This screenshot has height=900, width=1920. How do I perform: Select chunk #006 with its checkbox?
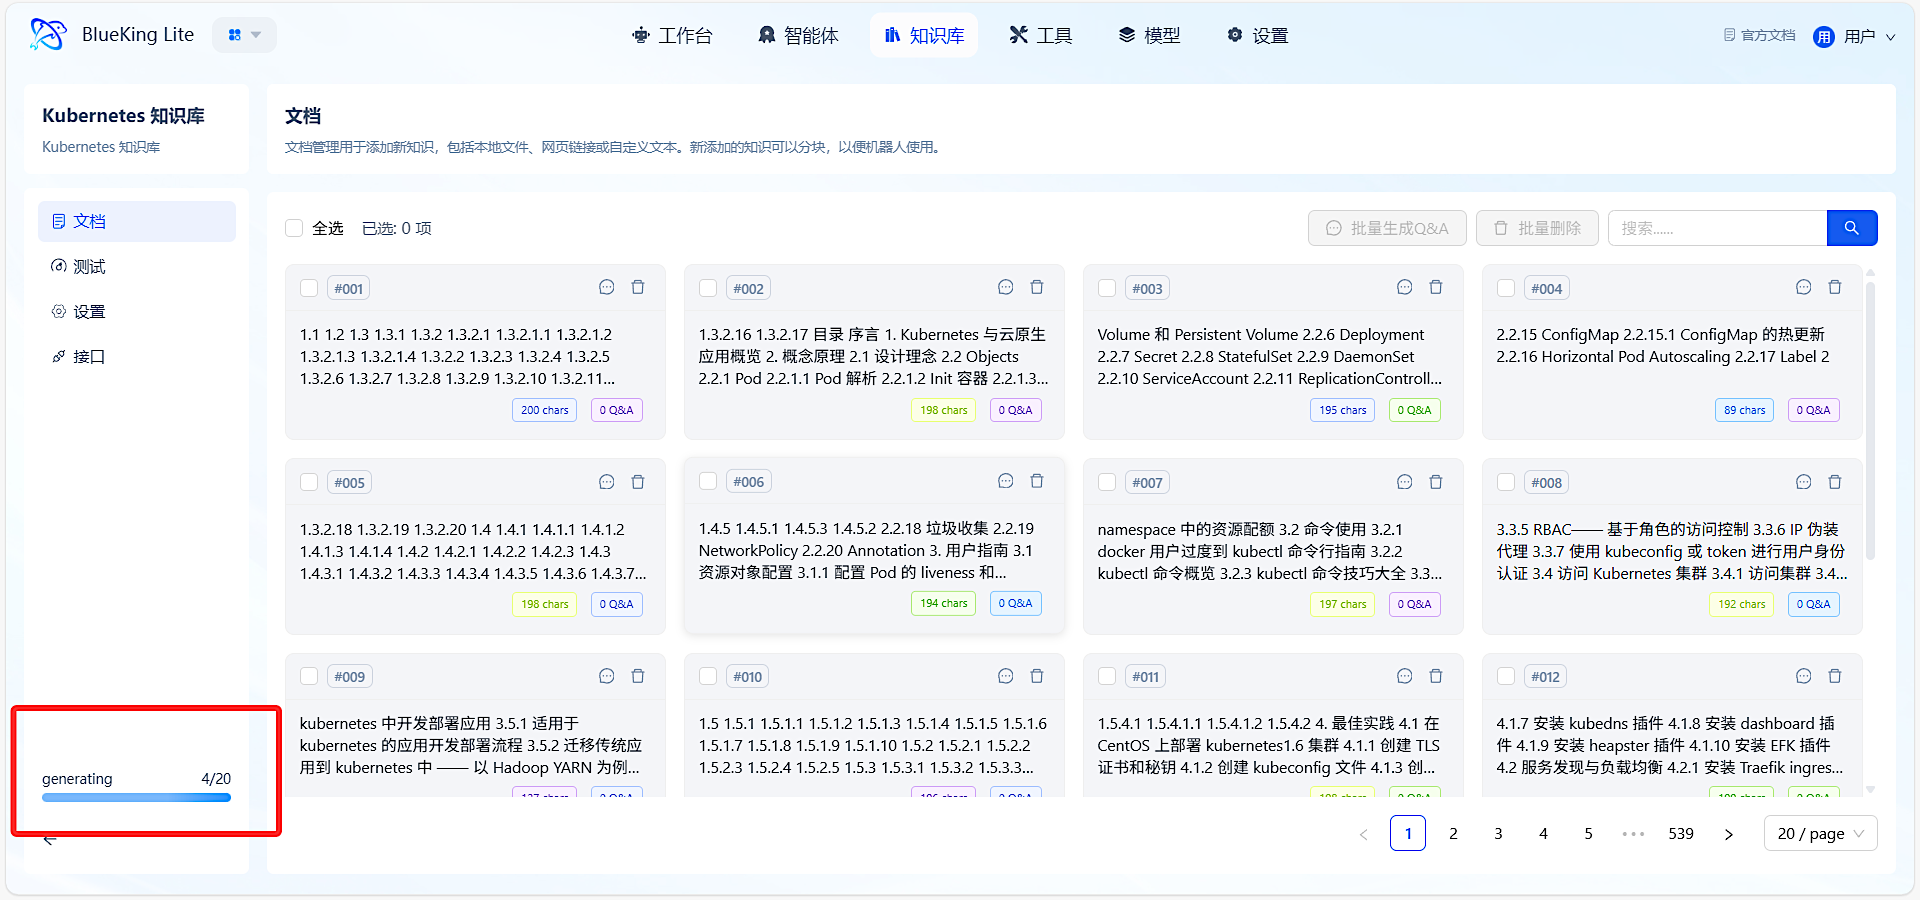(x=708, y=482)
